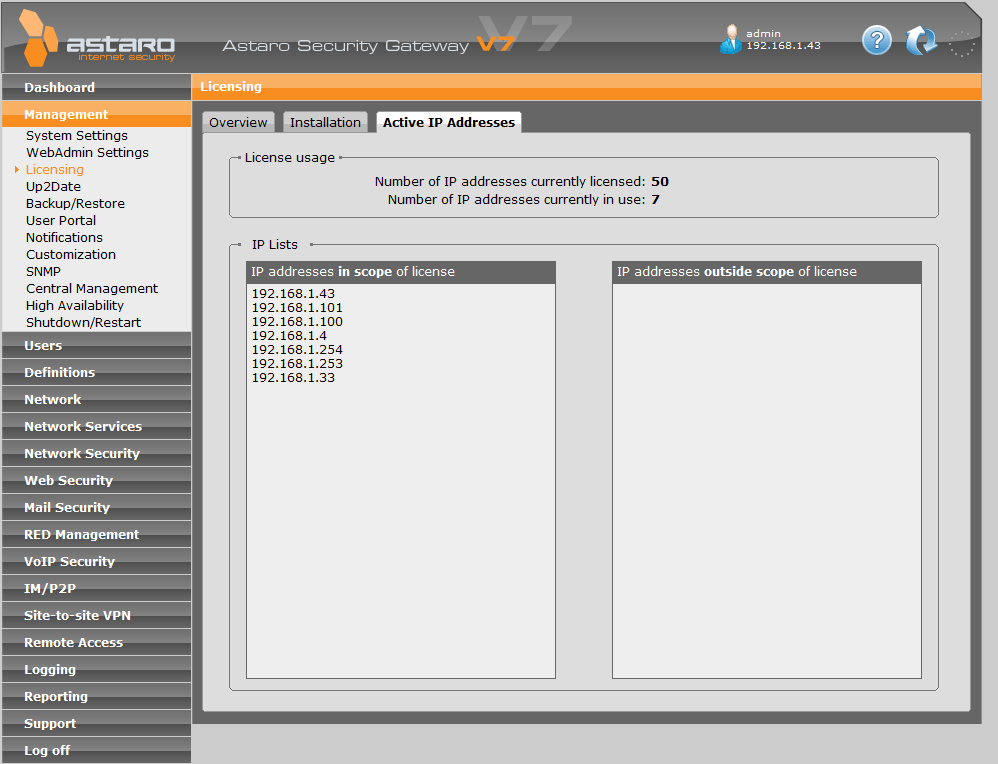This screenshot has width=998, height=764.
Task: Open the Dashboard menu
Action: coord(97,87)
